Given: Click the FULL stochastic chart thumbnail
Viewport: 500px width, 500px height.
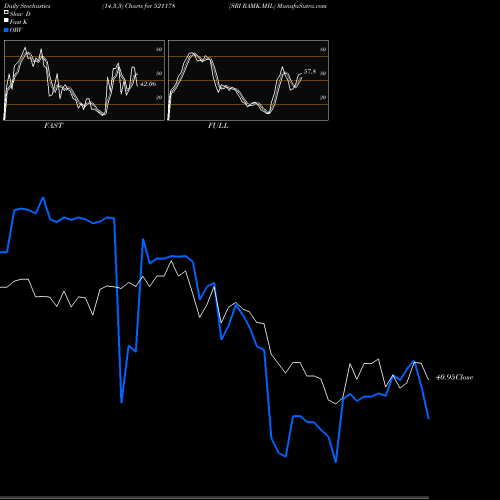Looking at the screenshot, I should (x=248, y=80).
